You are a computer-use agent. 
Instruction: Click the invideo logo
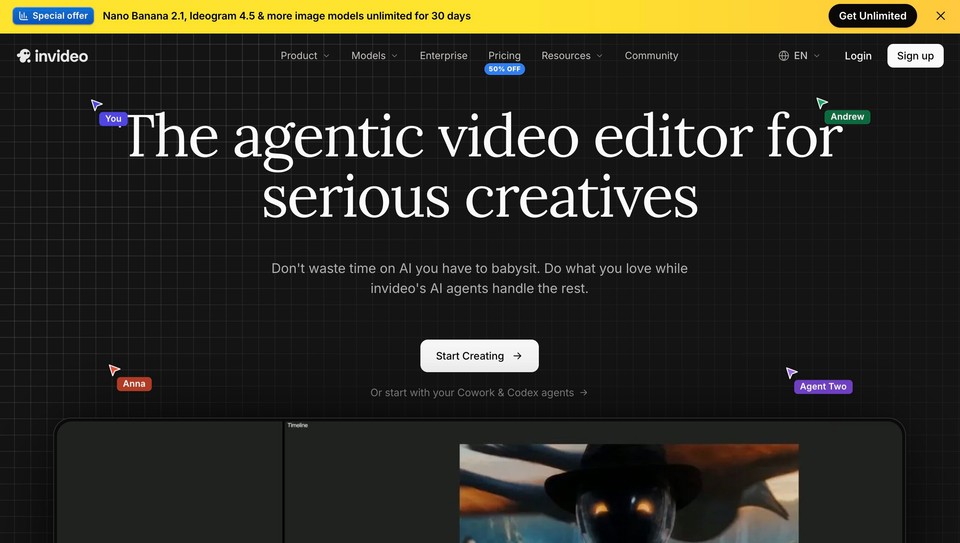coord(52,56)
